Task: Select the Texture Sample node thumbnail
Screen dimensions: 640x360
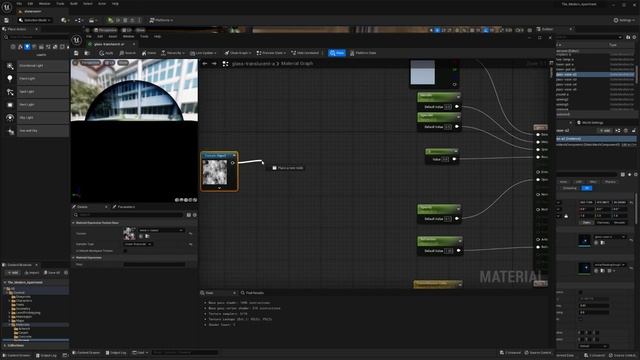Action: click(x=215, y=172)
